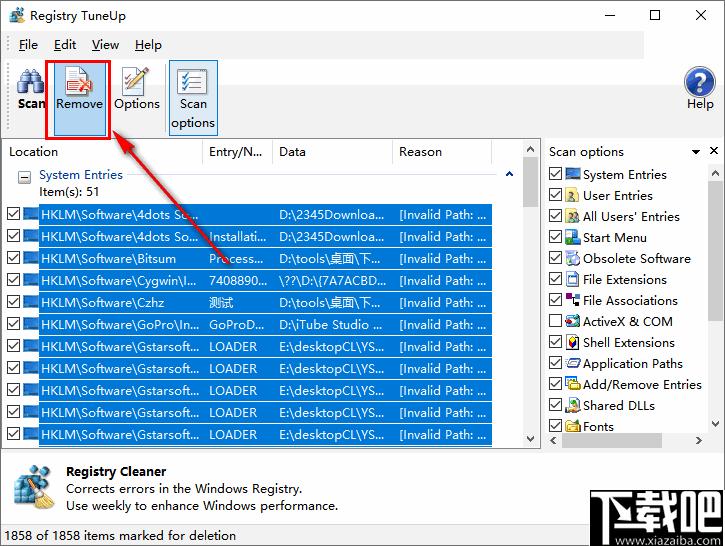Click the System Entries group heading
This screenshot has height=546, width=725.
click(x=81, y=175)
